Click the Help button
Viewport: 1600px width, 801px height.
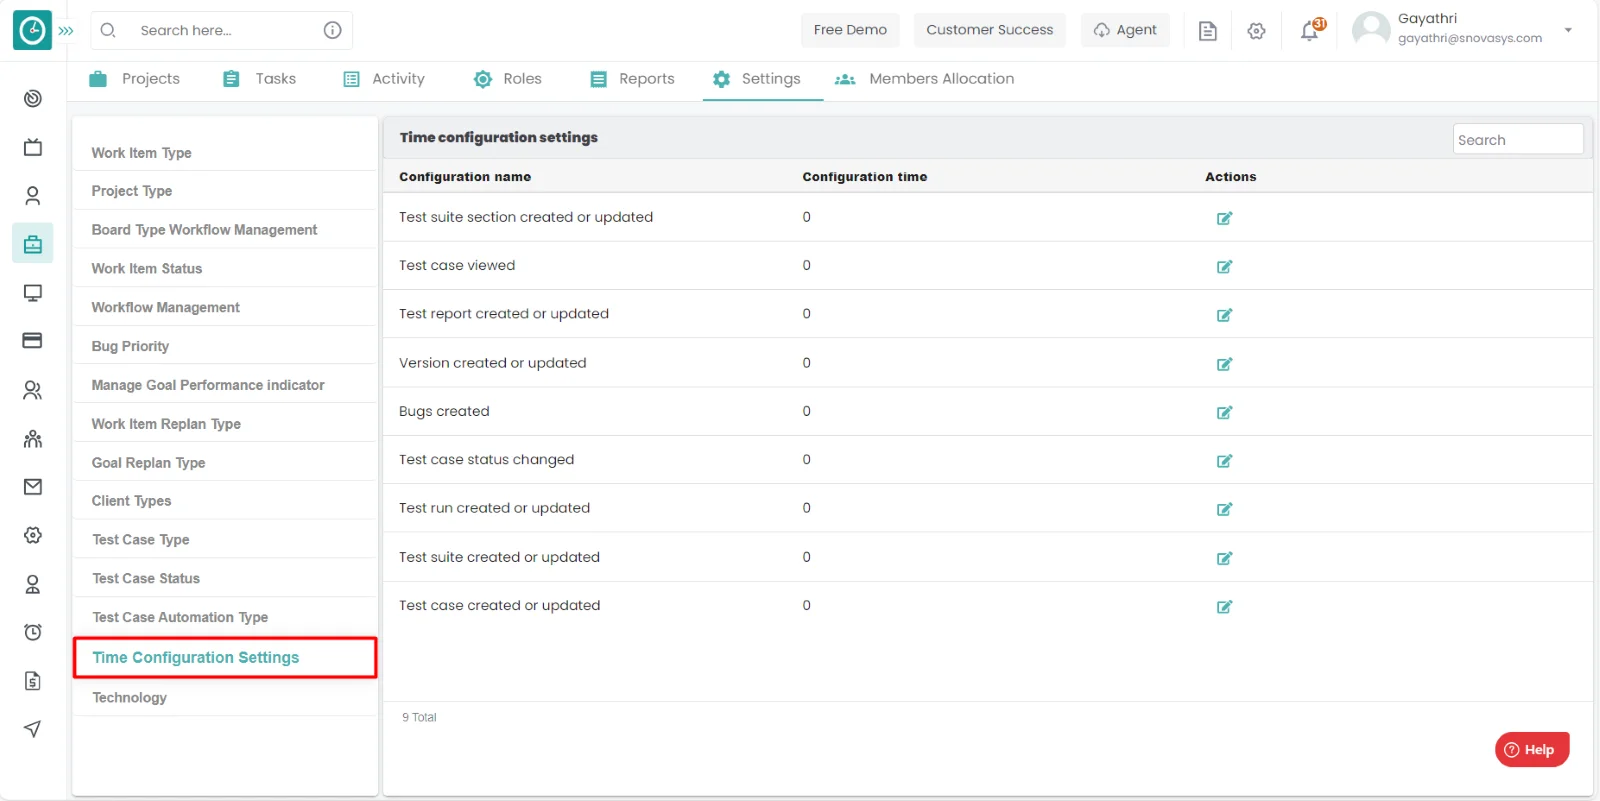[x=1532, y=750]
